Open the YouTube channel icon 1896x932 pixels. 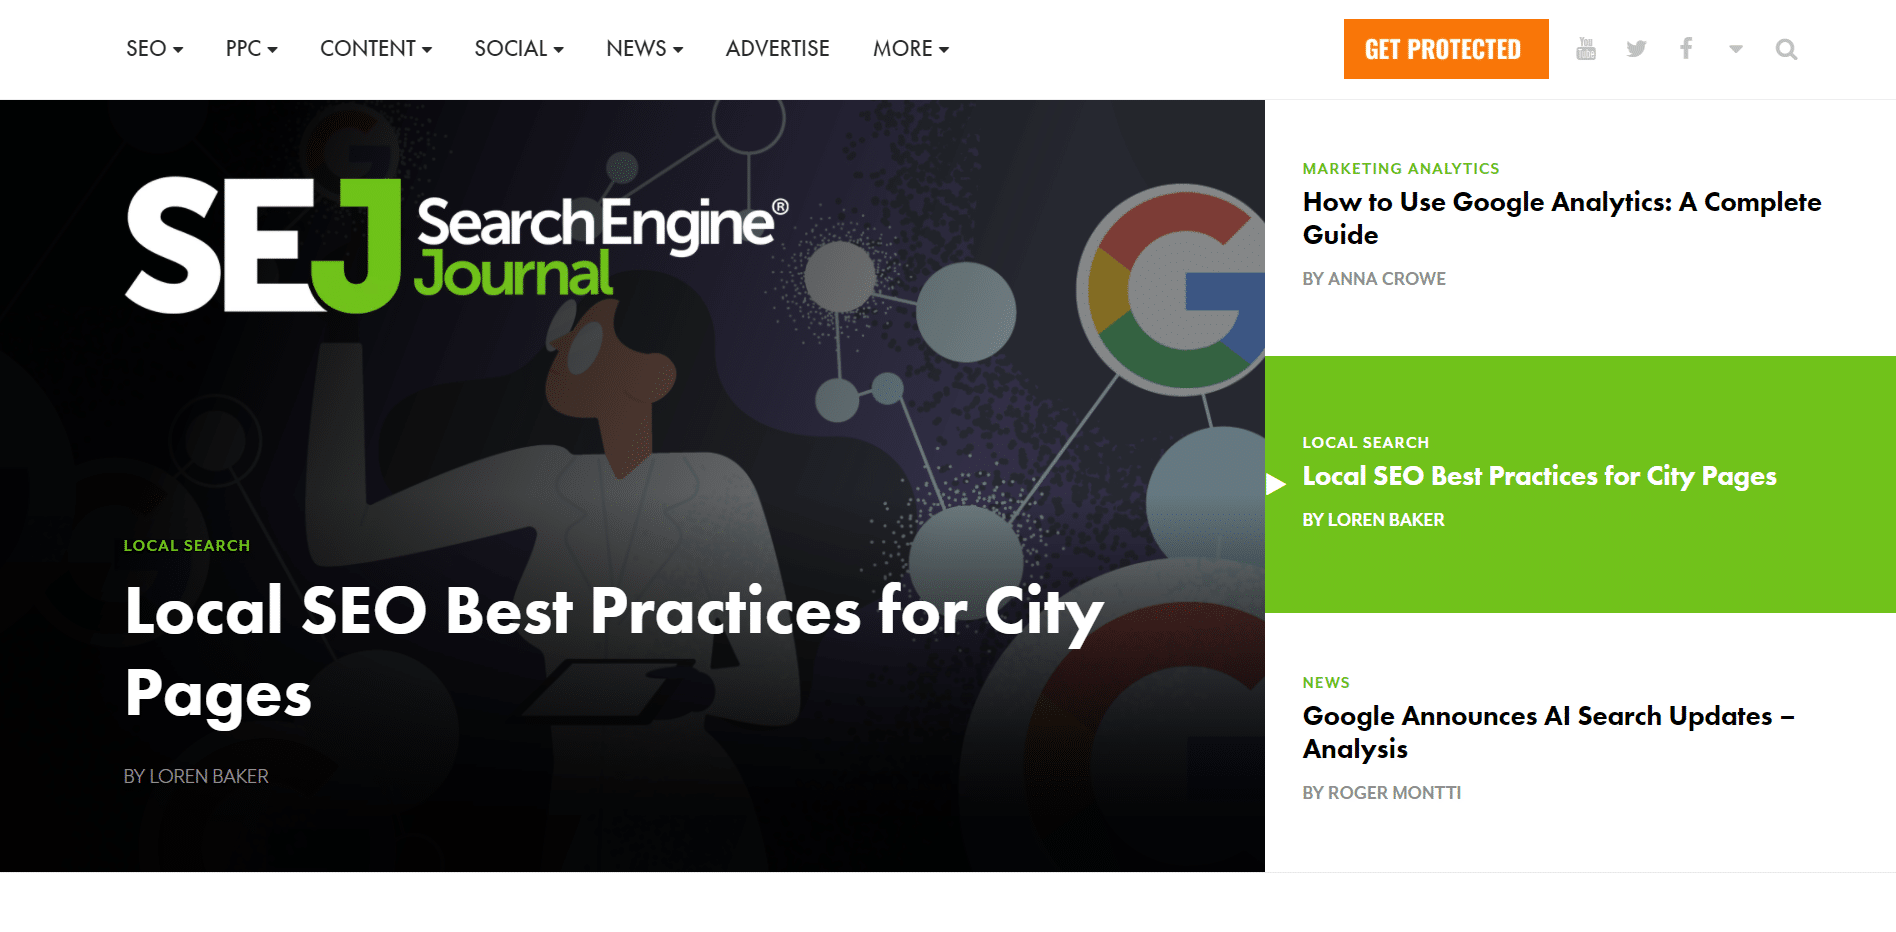click(1586, 49)
